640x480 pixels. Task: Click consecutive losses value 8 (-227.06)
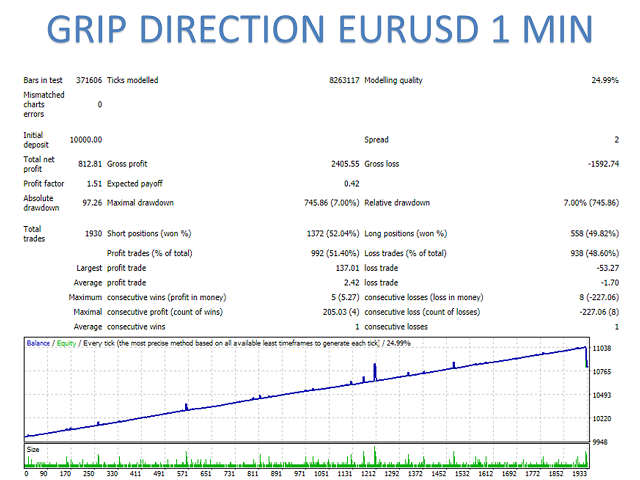click(599, 297)
